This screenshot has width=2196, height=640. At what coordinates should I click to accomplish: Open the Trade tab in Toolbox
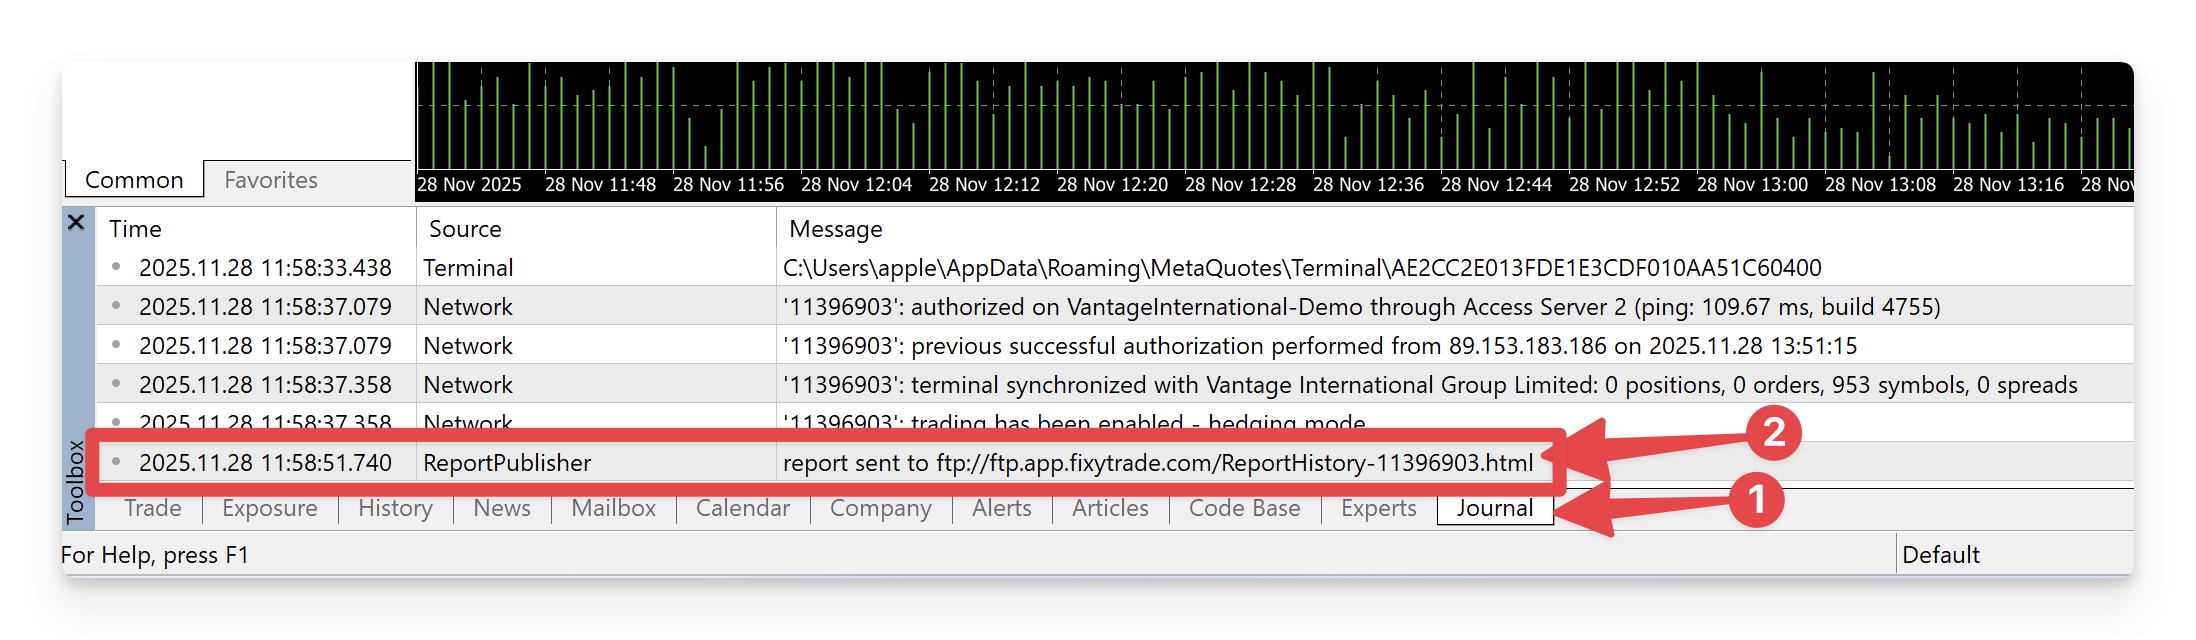click(153, 508)
